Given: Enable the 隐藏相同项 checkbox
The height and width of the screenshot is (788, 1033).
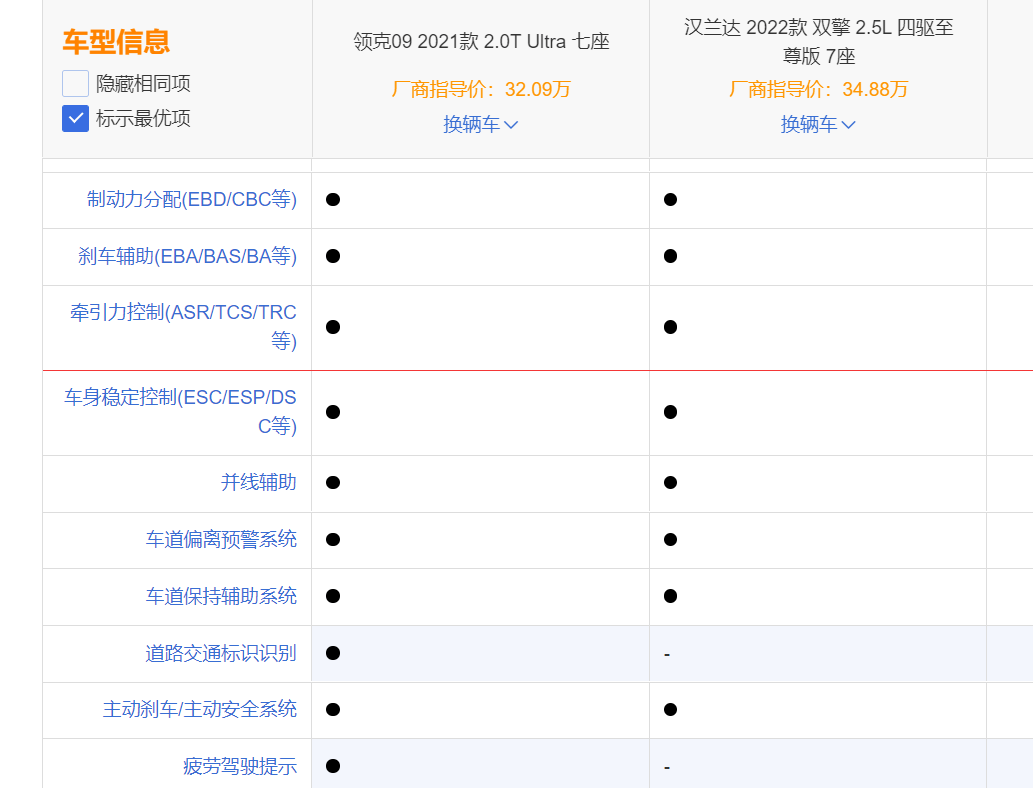Looking at the screenshot, I should 75,84.
